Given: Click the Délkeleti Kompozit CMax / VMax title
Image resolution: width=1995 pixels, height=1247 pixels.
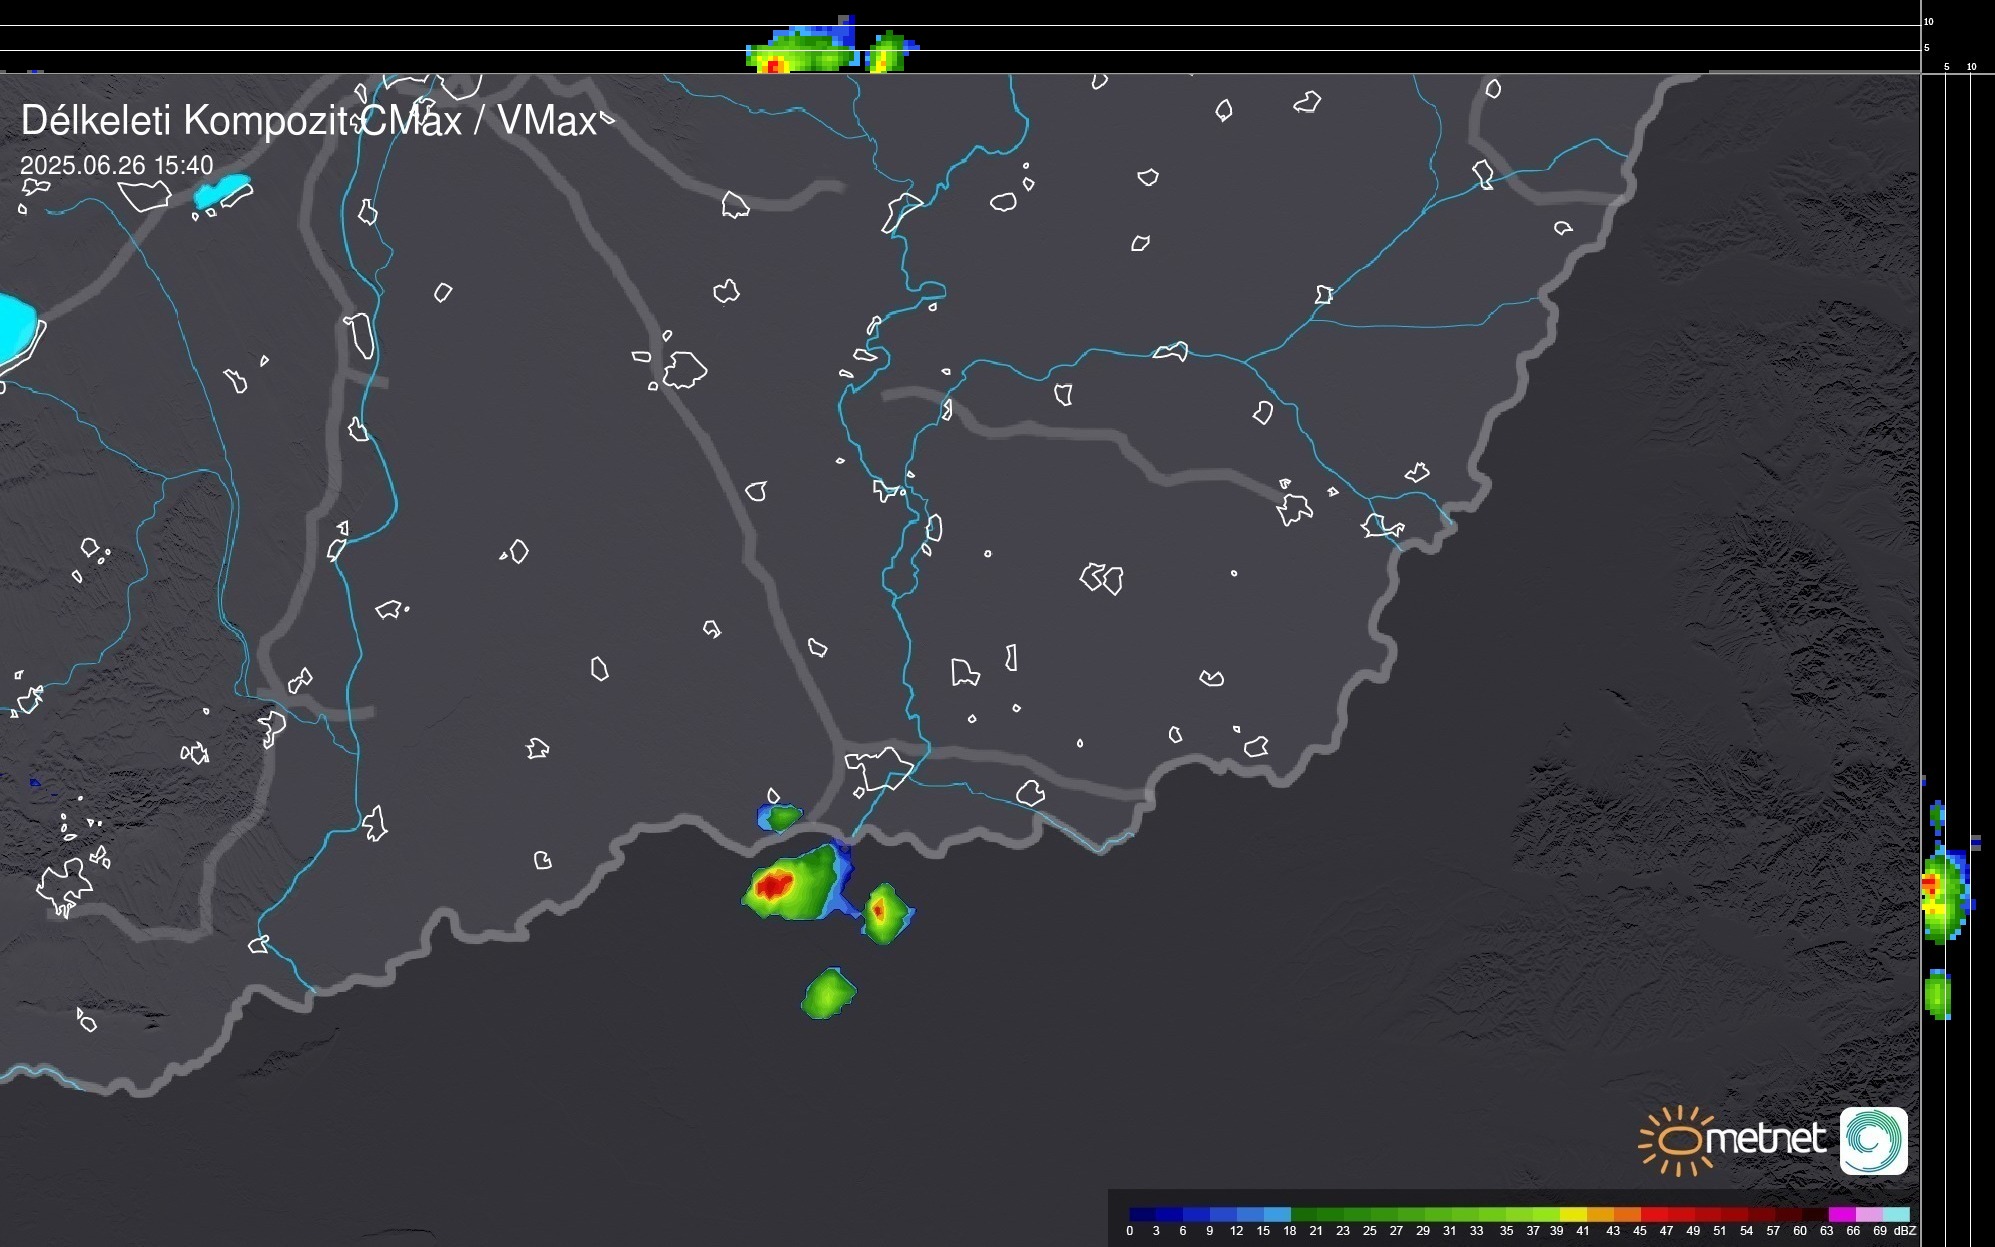Looking at the screenshot, I should (308, 121).
